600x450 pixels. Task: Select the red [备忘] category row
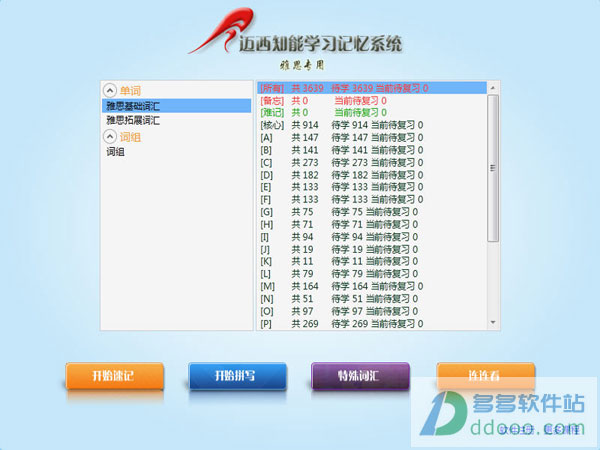tap(340, 100)
